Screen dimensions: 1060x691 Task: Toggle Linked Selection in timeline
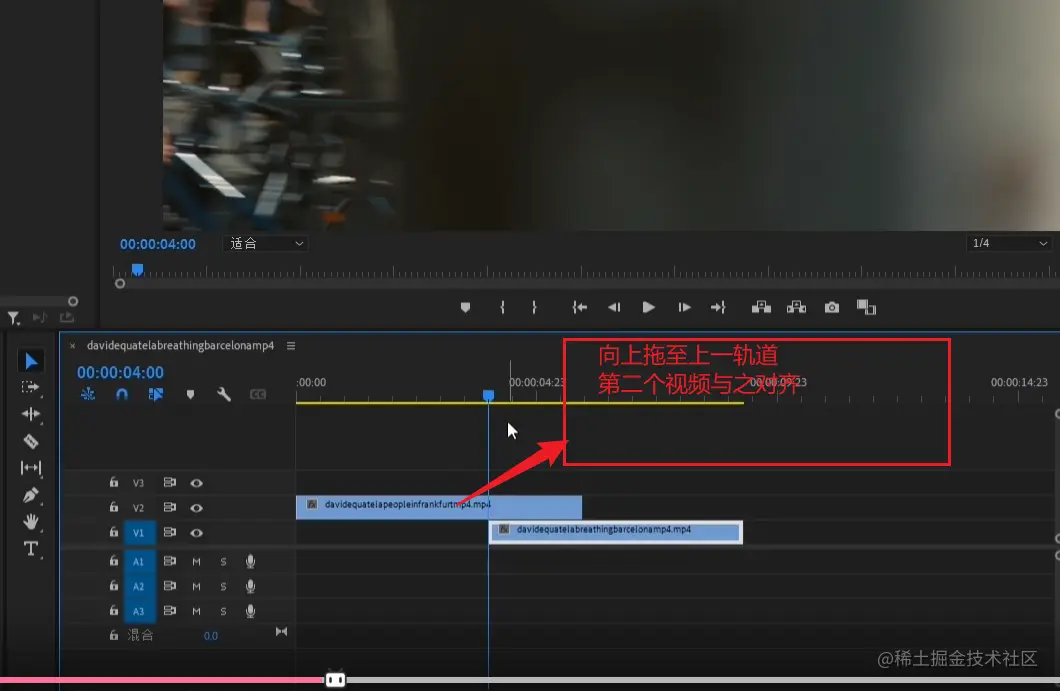pyautogui.click(x=155, y=394)
